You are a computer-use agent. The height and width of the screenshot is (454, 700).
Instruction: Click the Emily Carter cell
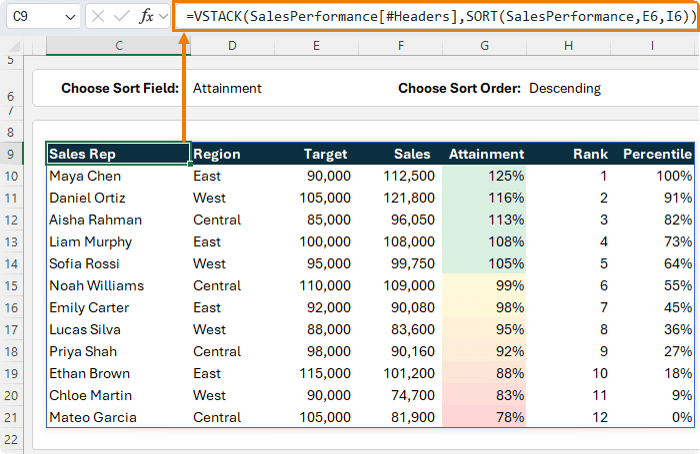(x=118, y=307)
